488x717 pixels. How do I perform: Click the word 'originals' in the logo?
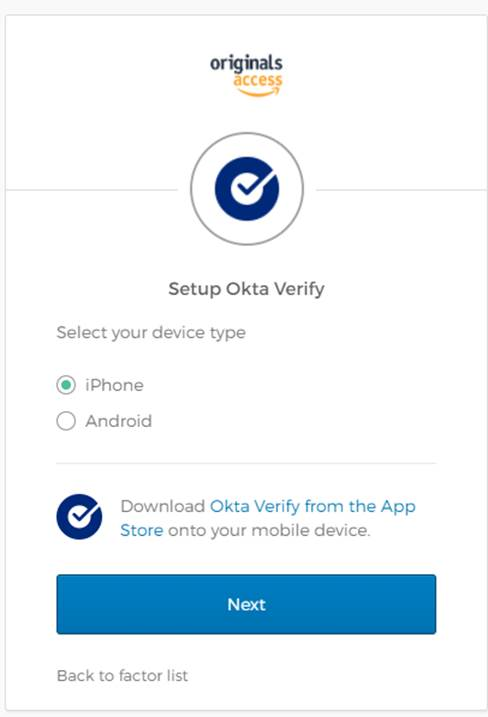pyautogui.click(x=246, y=64)
